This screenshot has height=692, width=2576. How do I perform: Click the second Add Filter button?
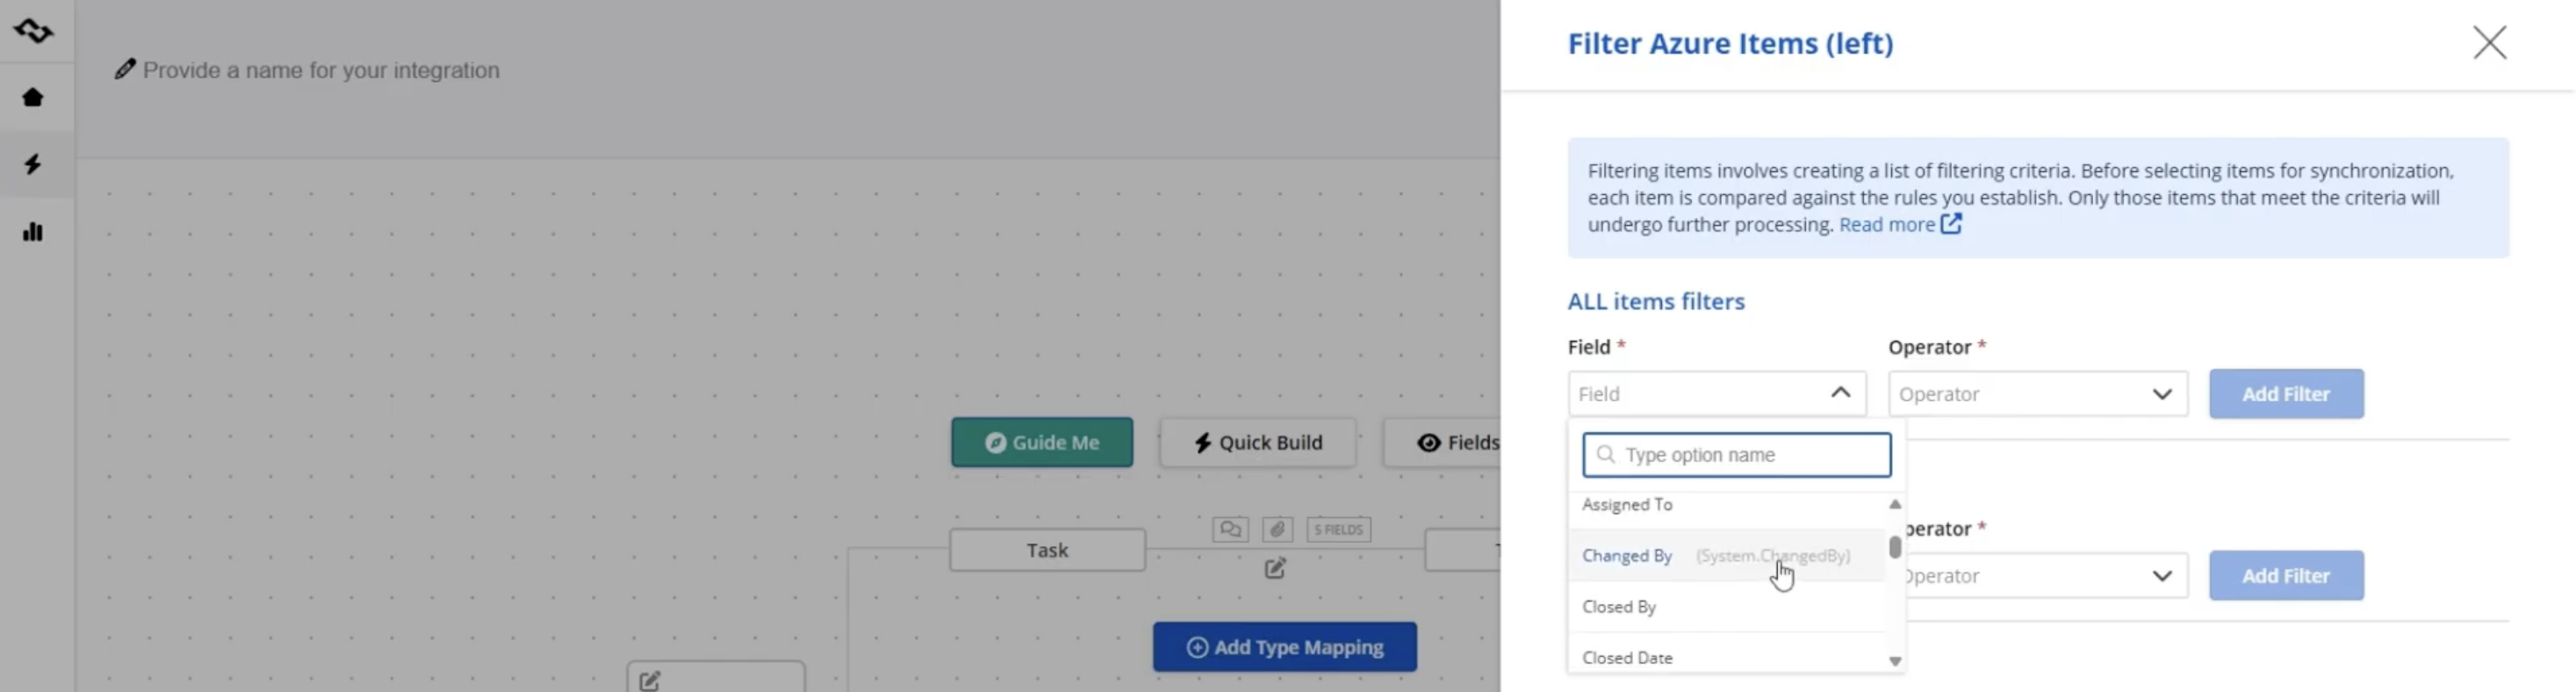(2286, 576)
